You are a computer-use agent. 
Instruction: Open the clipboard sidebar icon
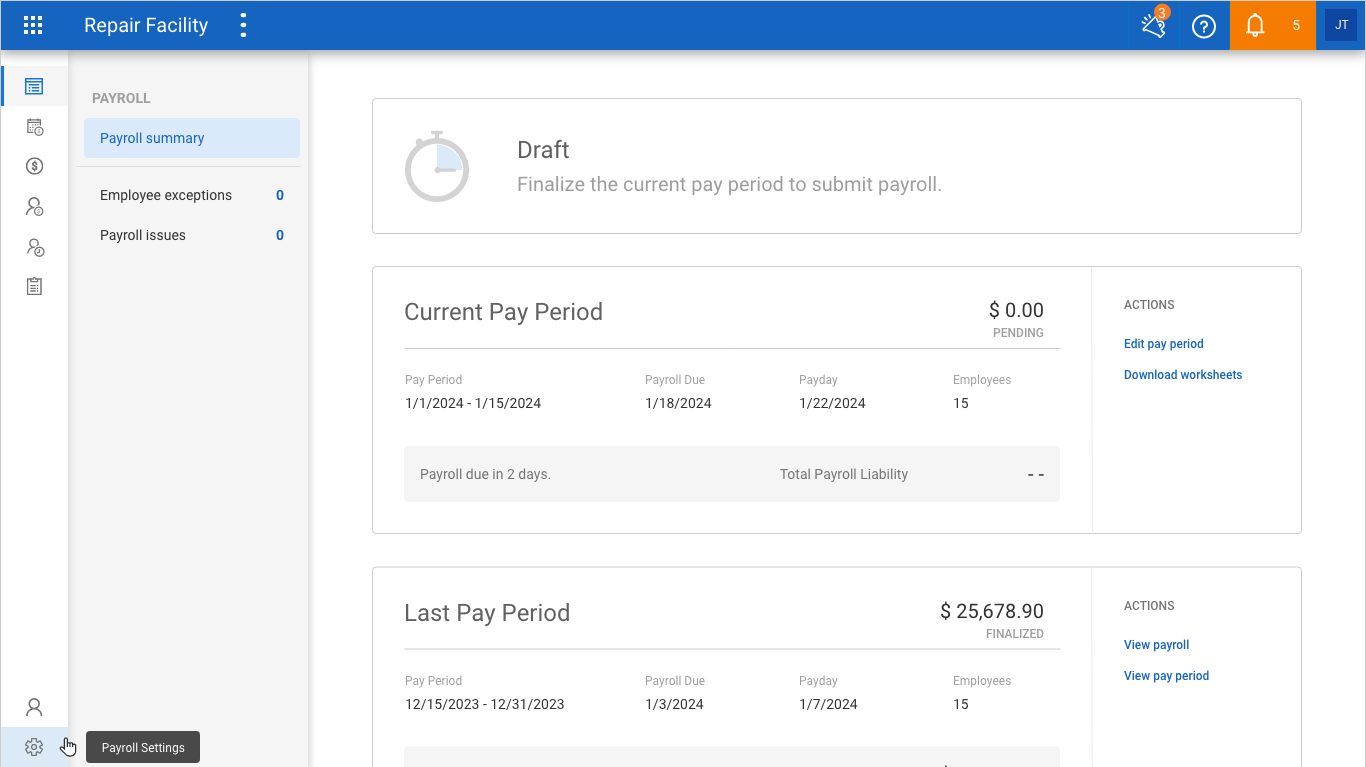pos(34,286)
